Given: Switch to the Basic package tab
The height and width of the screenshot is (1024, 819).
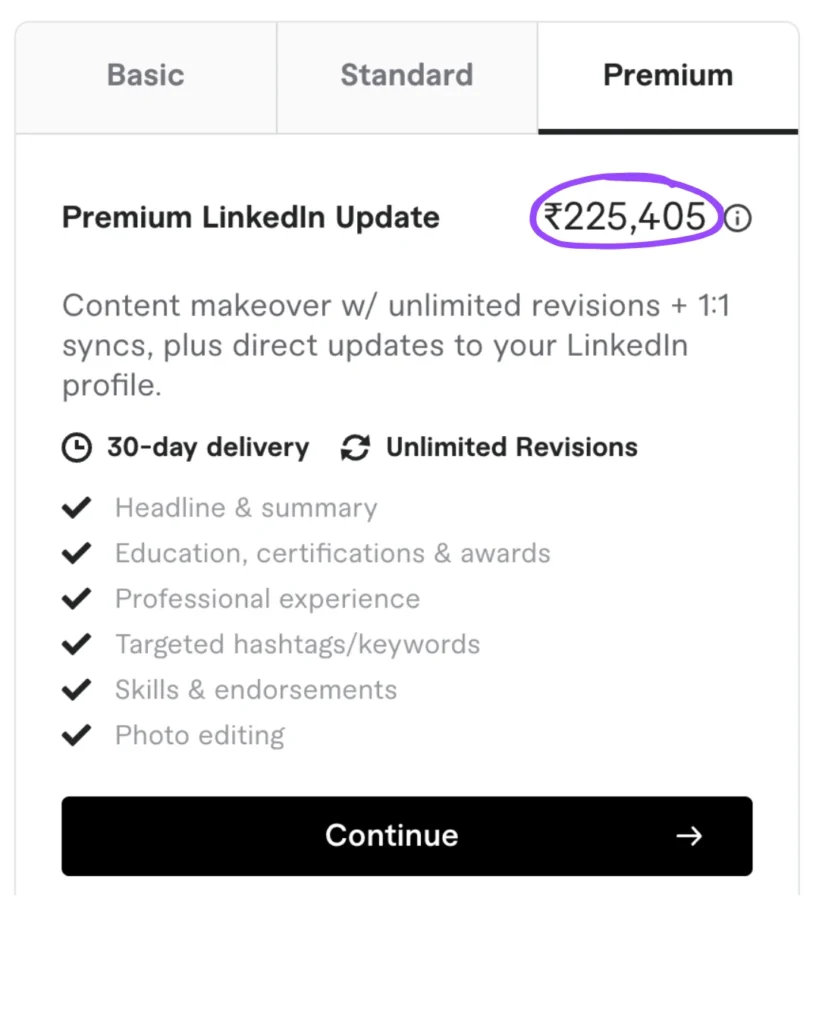Looking at the screenshot, I should (146, 76).
